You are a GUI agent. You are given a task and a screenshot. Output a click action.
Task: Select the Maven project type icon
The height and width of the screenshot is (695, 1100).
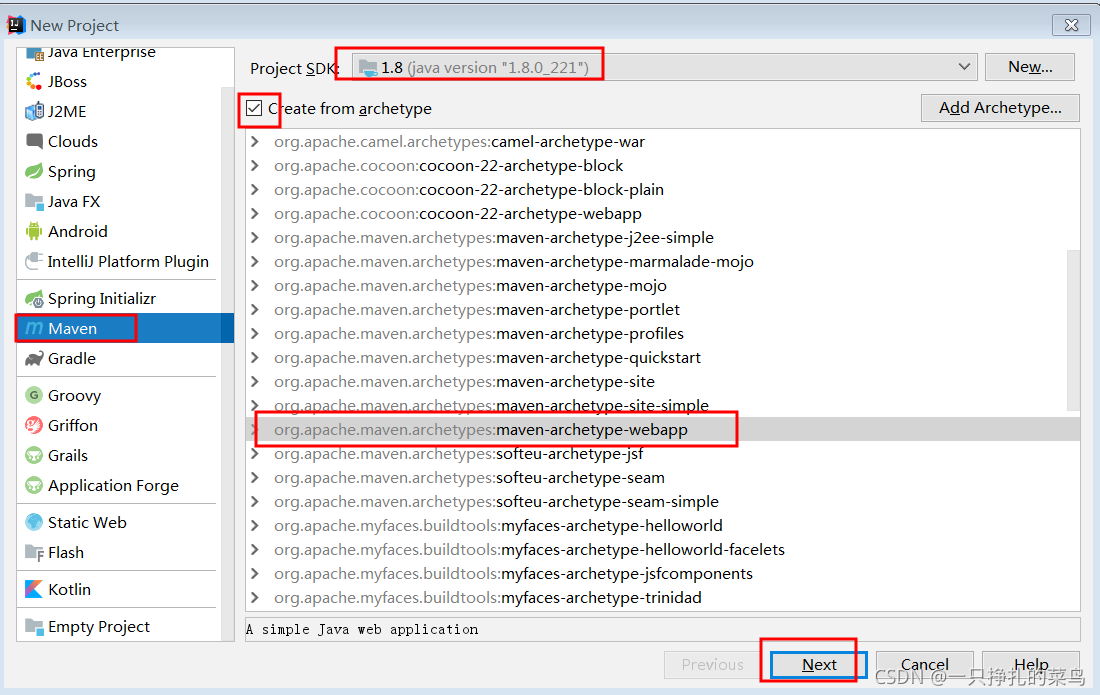coord(35,327)
